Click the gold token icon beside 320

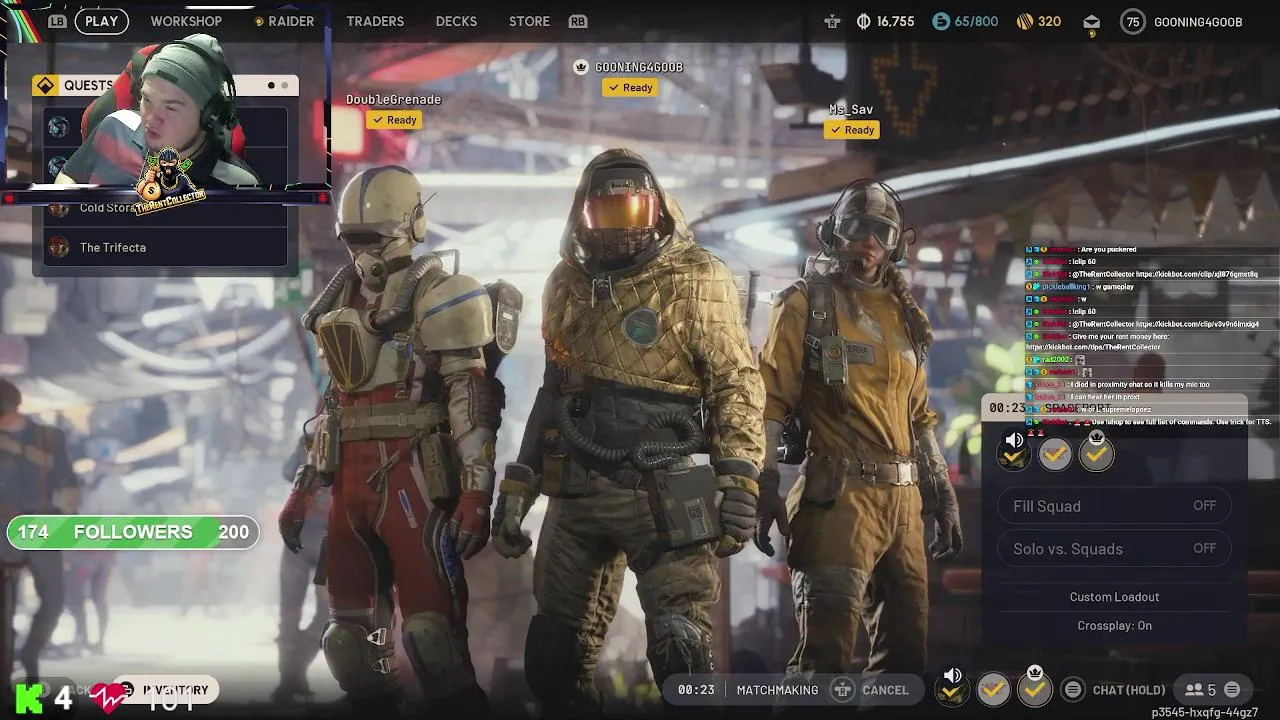[x=1024, y=21]
